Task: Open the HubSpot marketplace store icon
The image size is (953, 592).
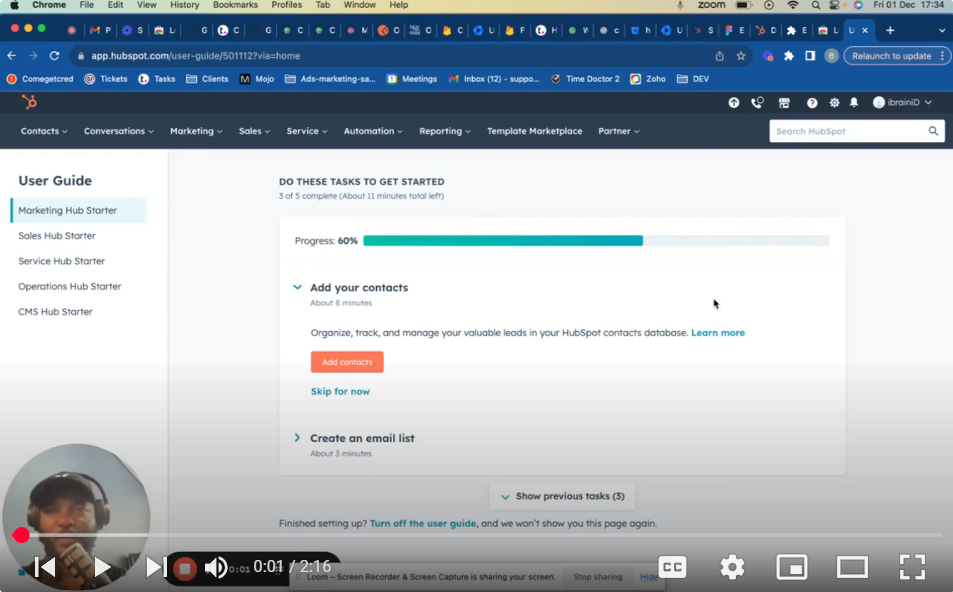Action: click(x=784, y=103)
